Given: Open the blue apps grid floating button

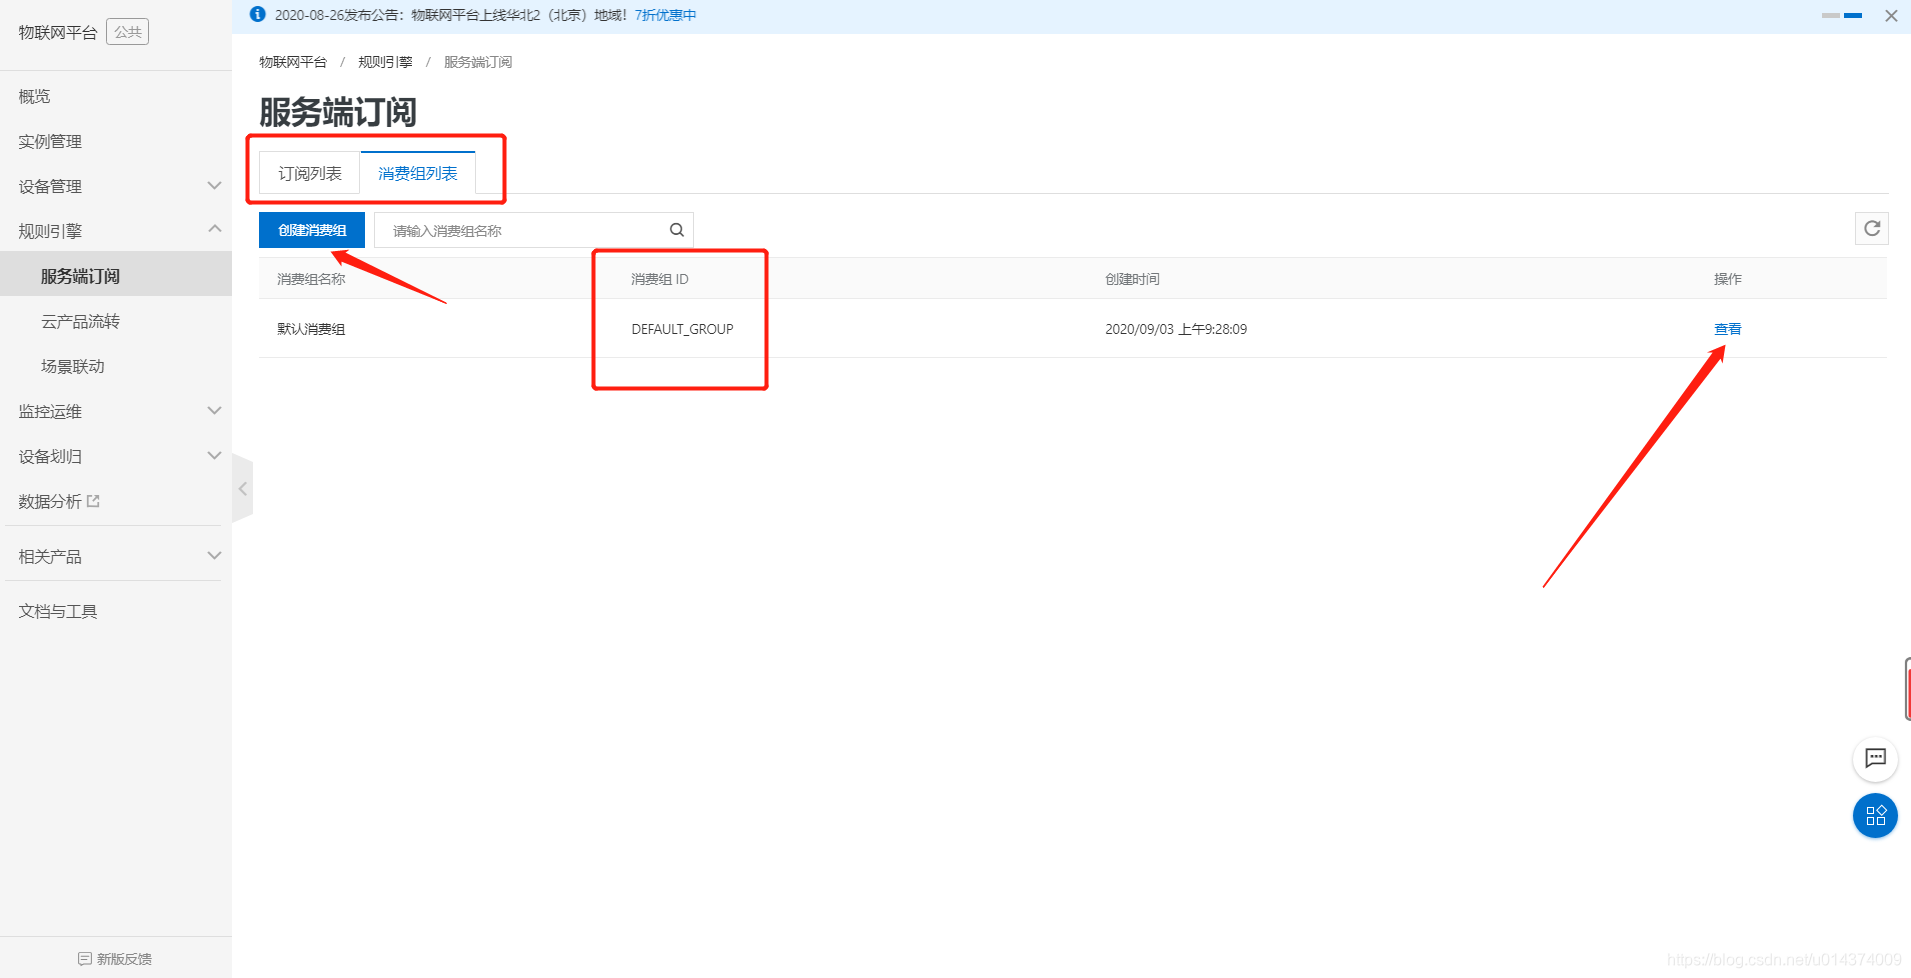Looking at the screenshot, I should (x=1875, y=816).
